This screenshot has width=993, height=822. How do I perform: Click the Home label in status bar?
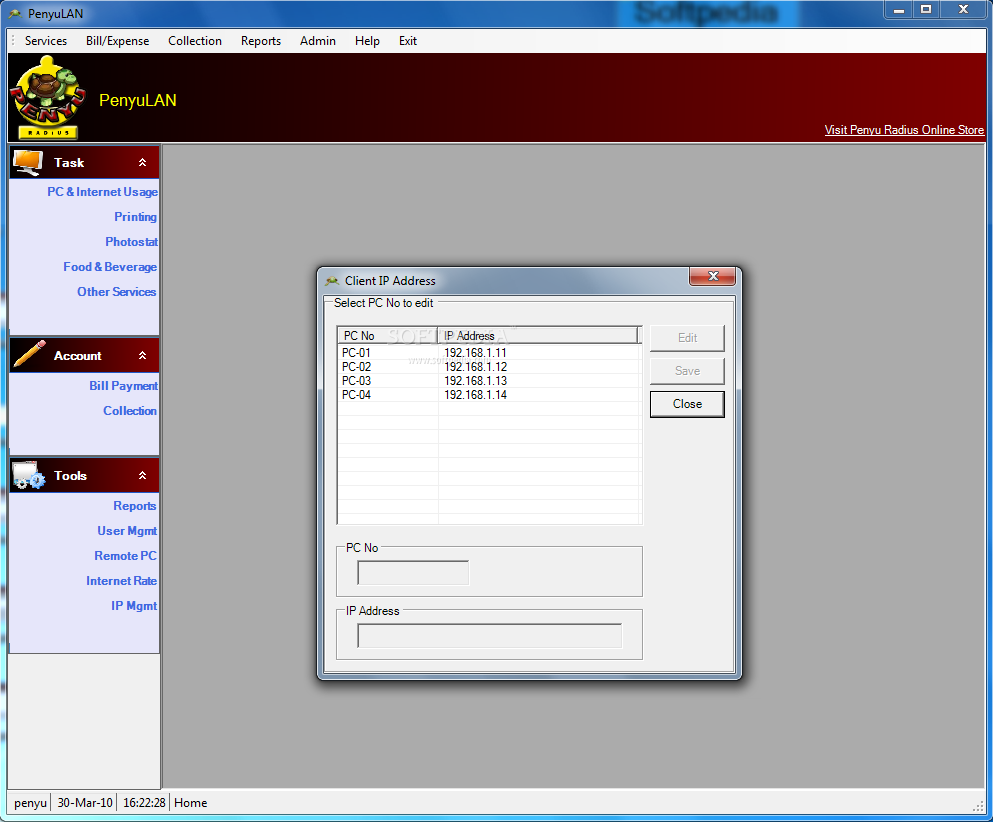coord(191,803)
